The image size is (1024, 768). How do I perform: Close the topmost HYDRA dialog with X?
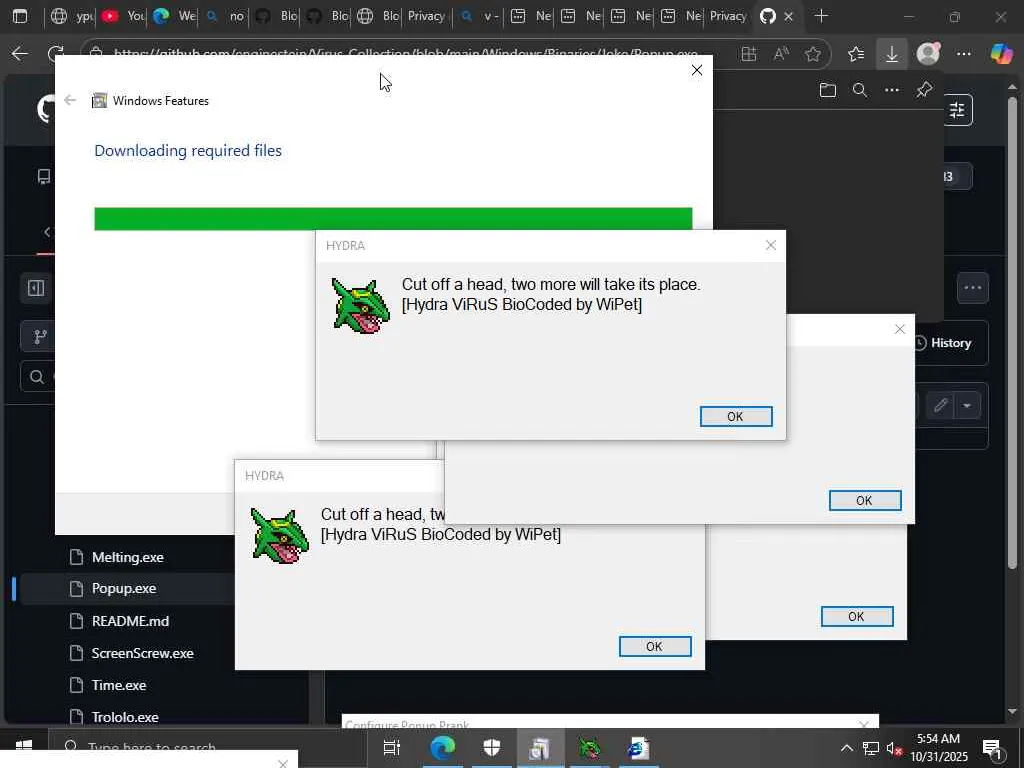click(771, 245)
